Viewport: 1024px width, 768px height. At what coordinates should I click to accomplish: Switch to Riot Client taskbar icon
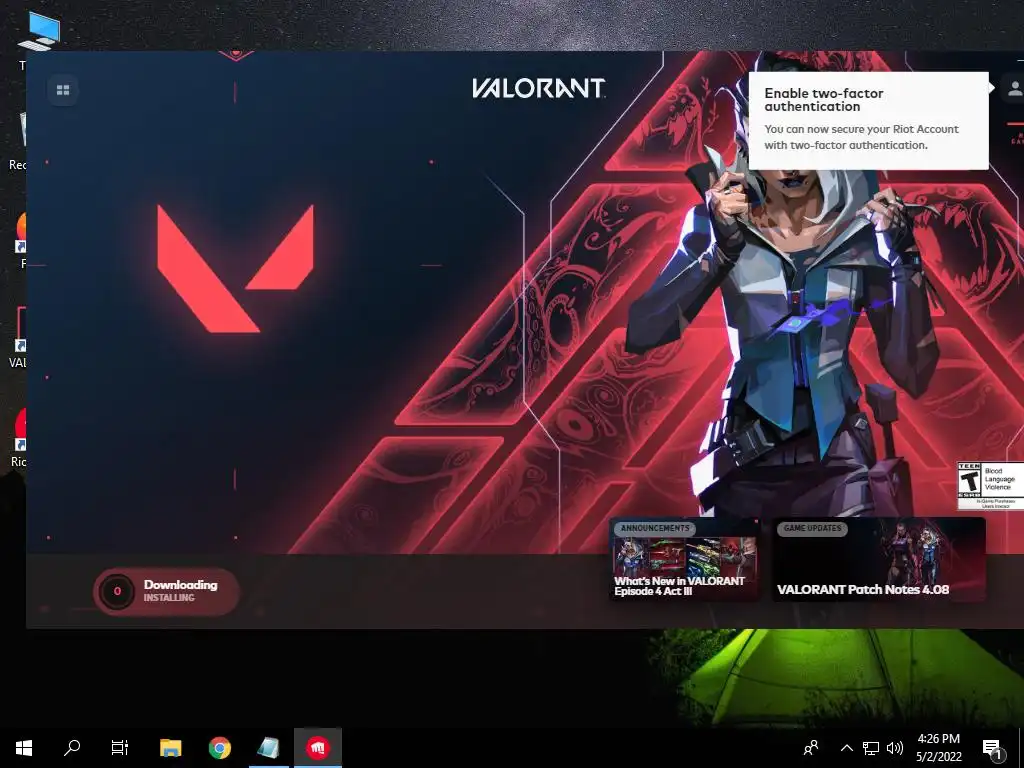click(317, 748)
